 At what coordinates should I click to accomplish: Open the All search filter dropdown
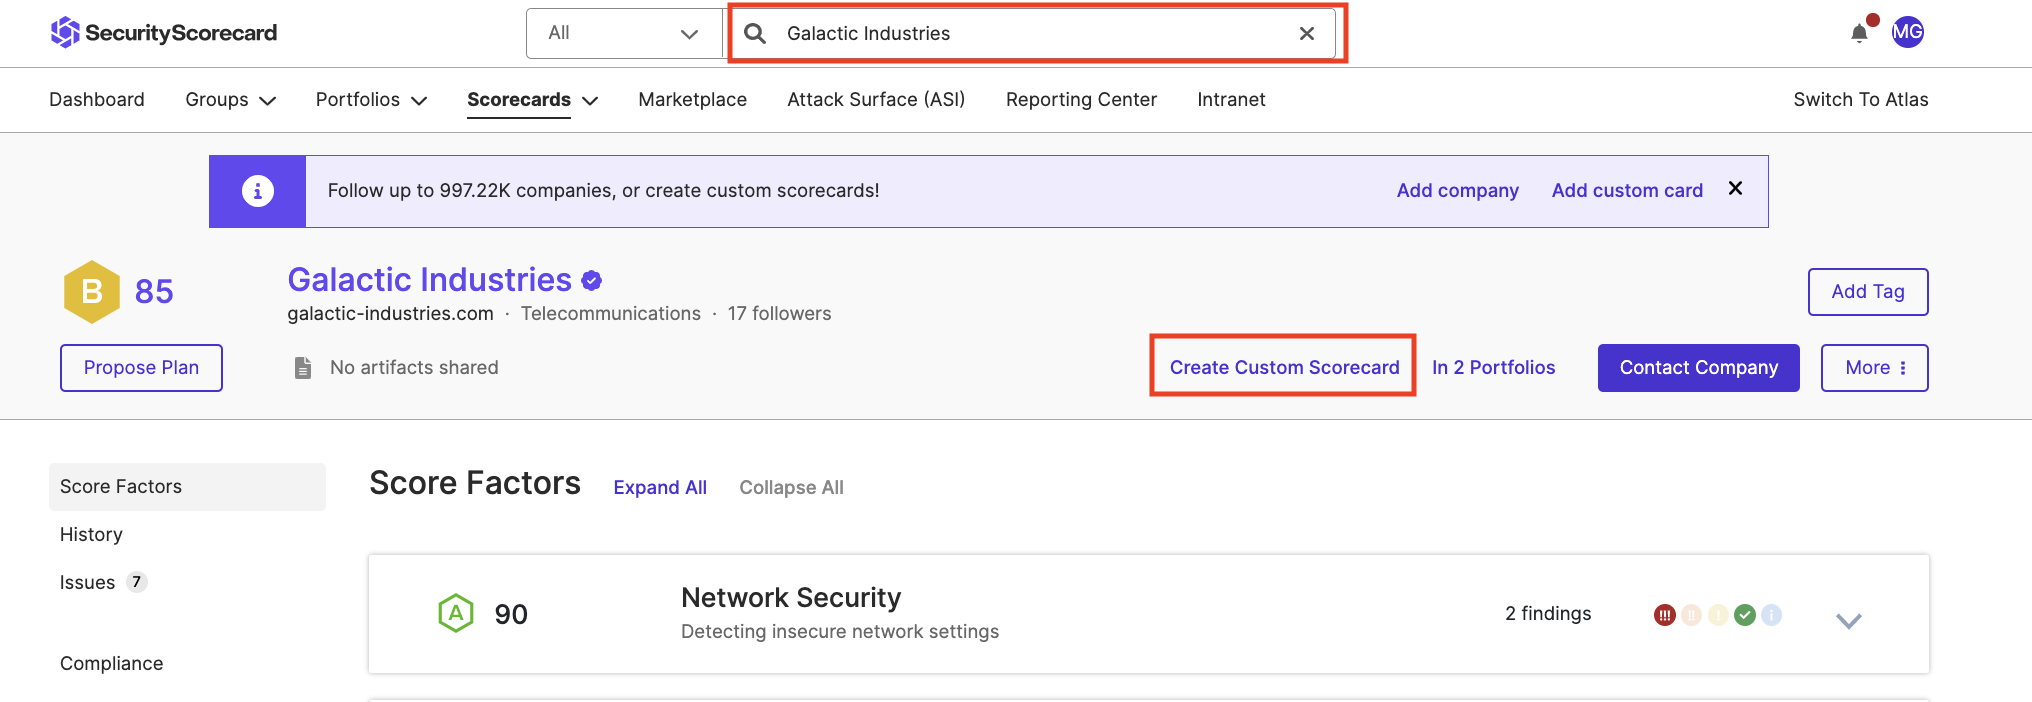pos(624,33)
